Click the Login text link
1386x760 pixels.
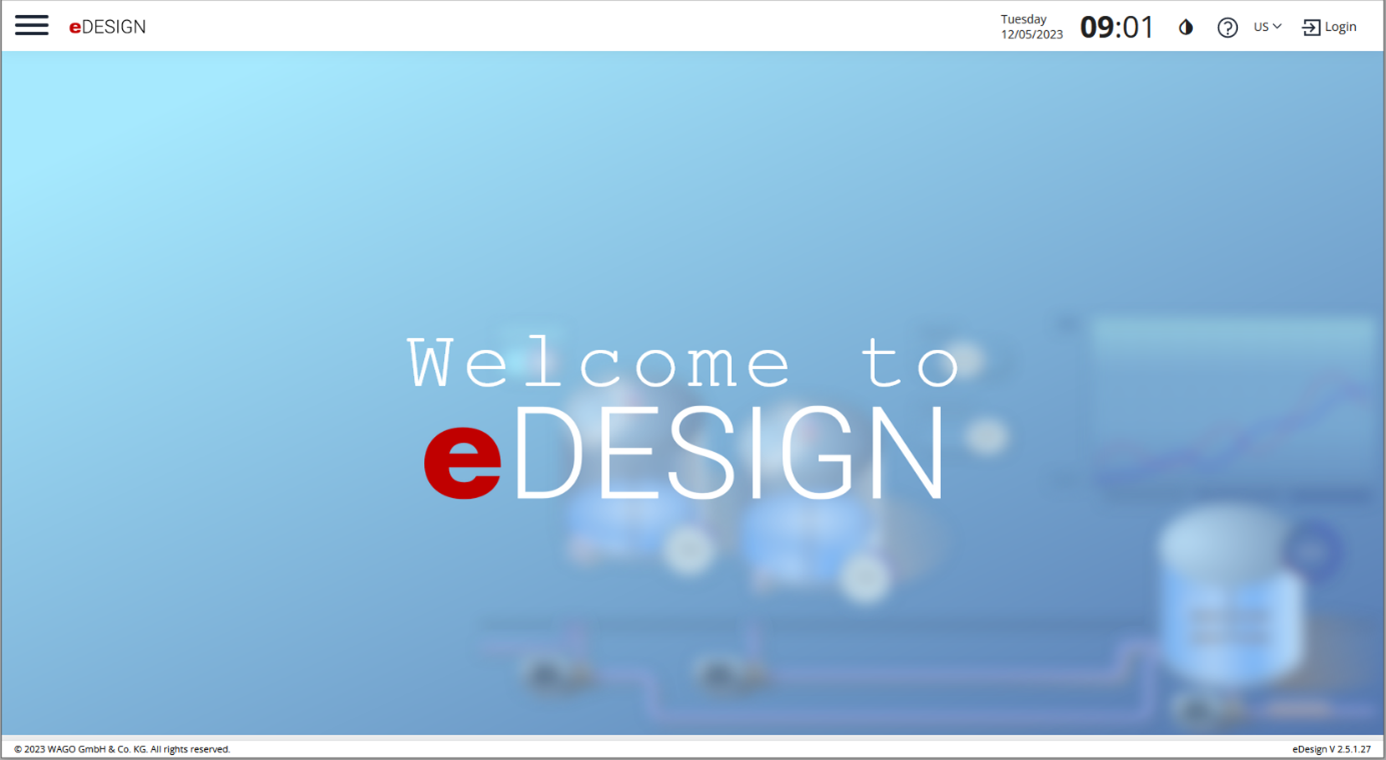pos(1340,27)
